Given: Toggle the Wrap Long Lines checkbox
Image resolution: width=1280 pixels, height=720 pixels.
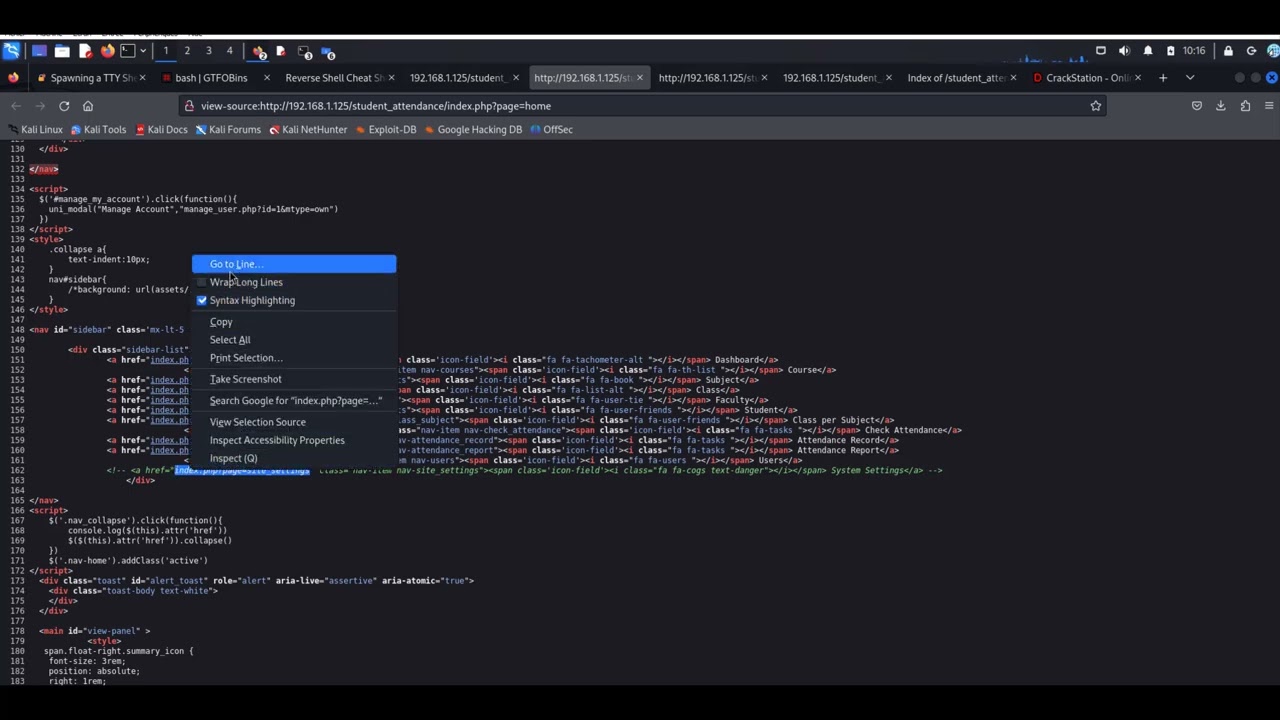Looking at the screenshot, I should (202, 282).
